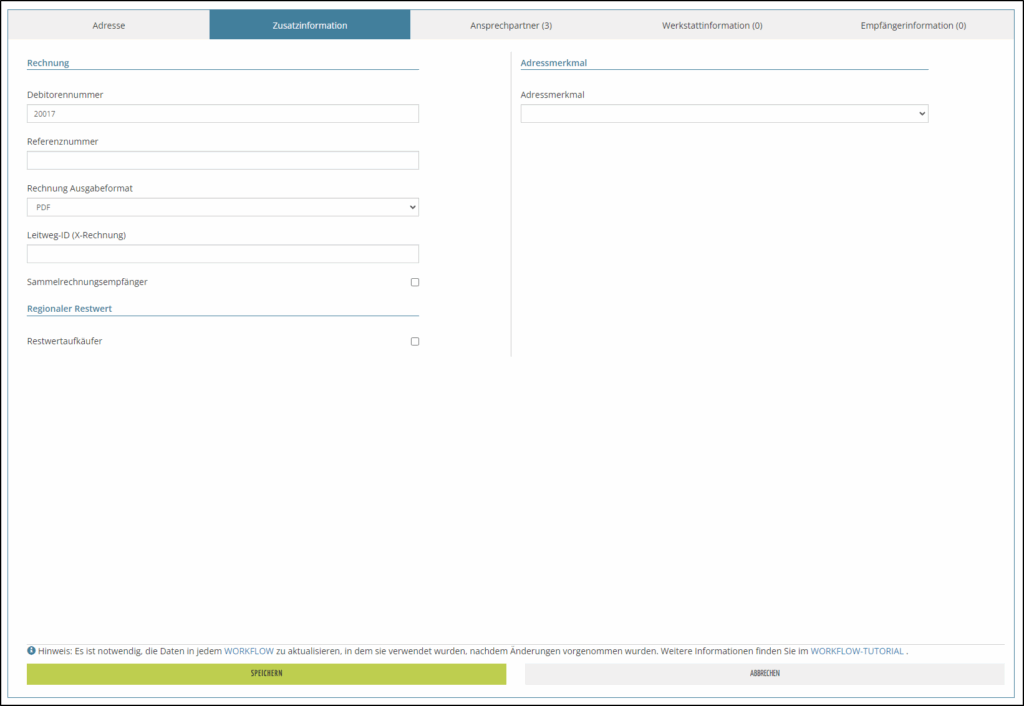The image size is (1024, 706).
Task: Tick the Restwertaufkäufer checkbox
Action: pos(415,342)
